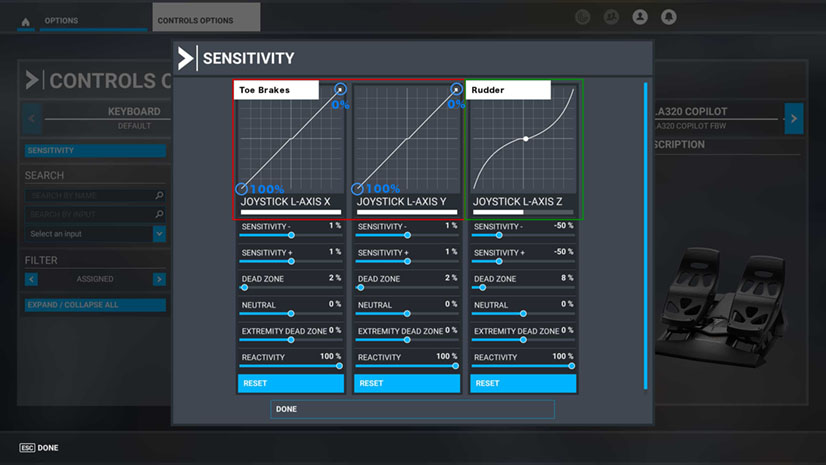The width and height of the screenshot is (826, 465).
Task: Open the Options tab
Action: click(x=61, y=20)
